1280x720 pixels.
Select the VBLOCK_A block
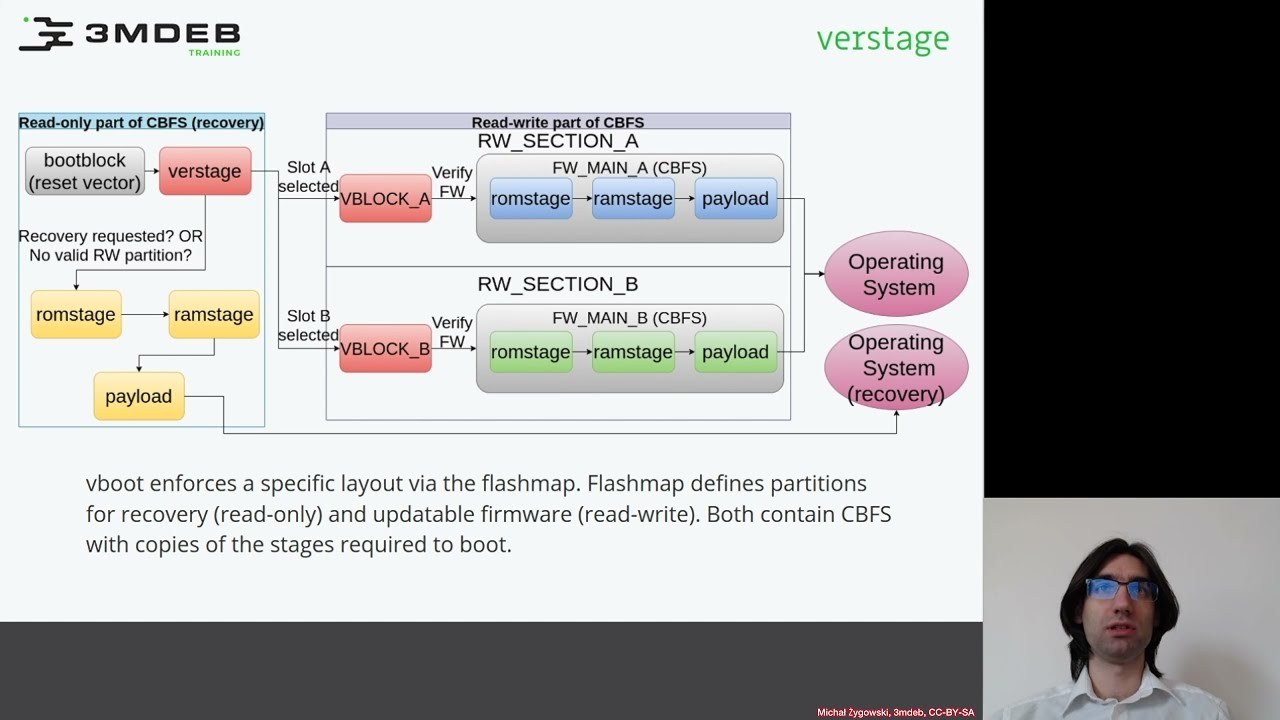point(385,199)
